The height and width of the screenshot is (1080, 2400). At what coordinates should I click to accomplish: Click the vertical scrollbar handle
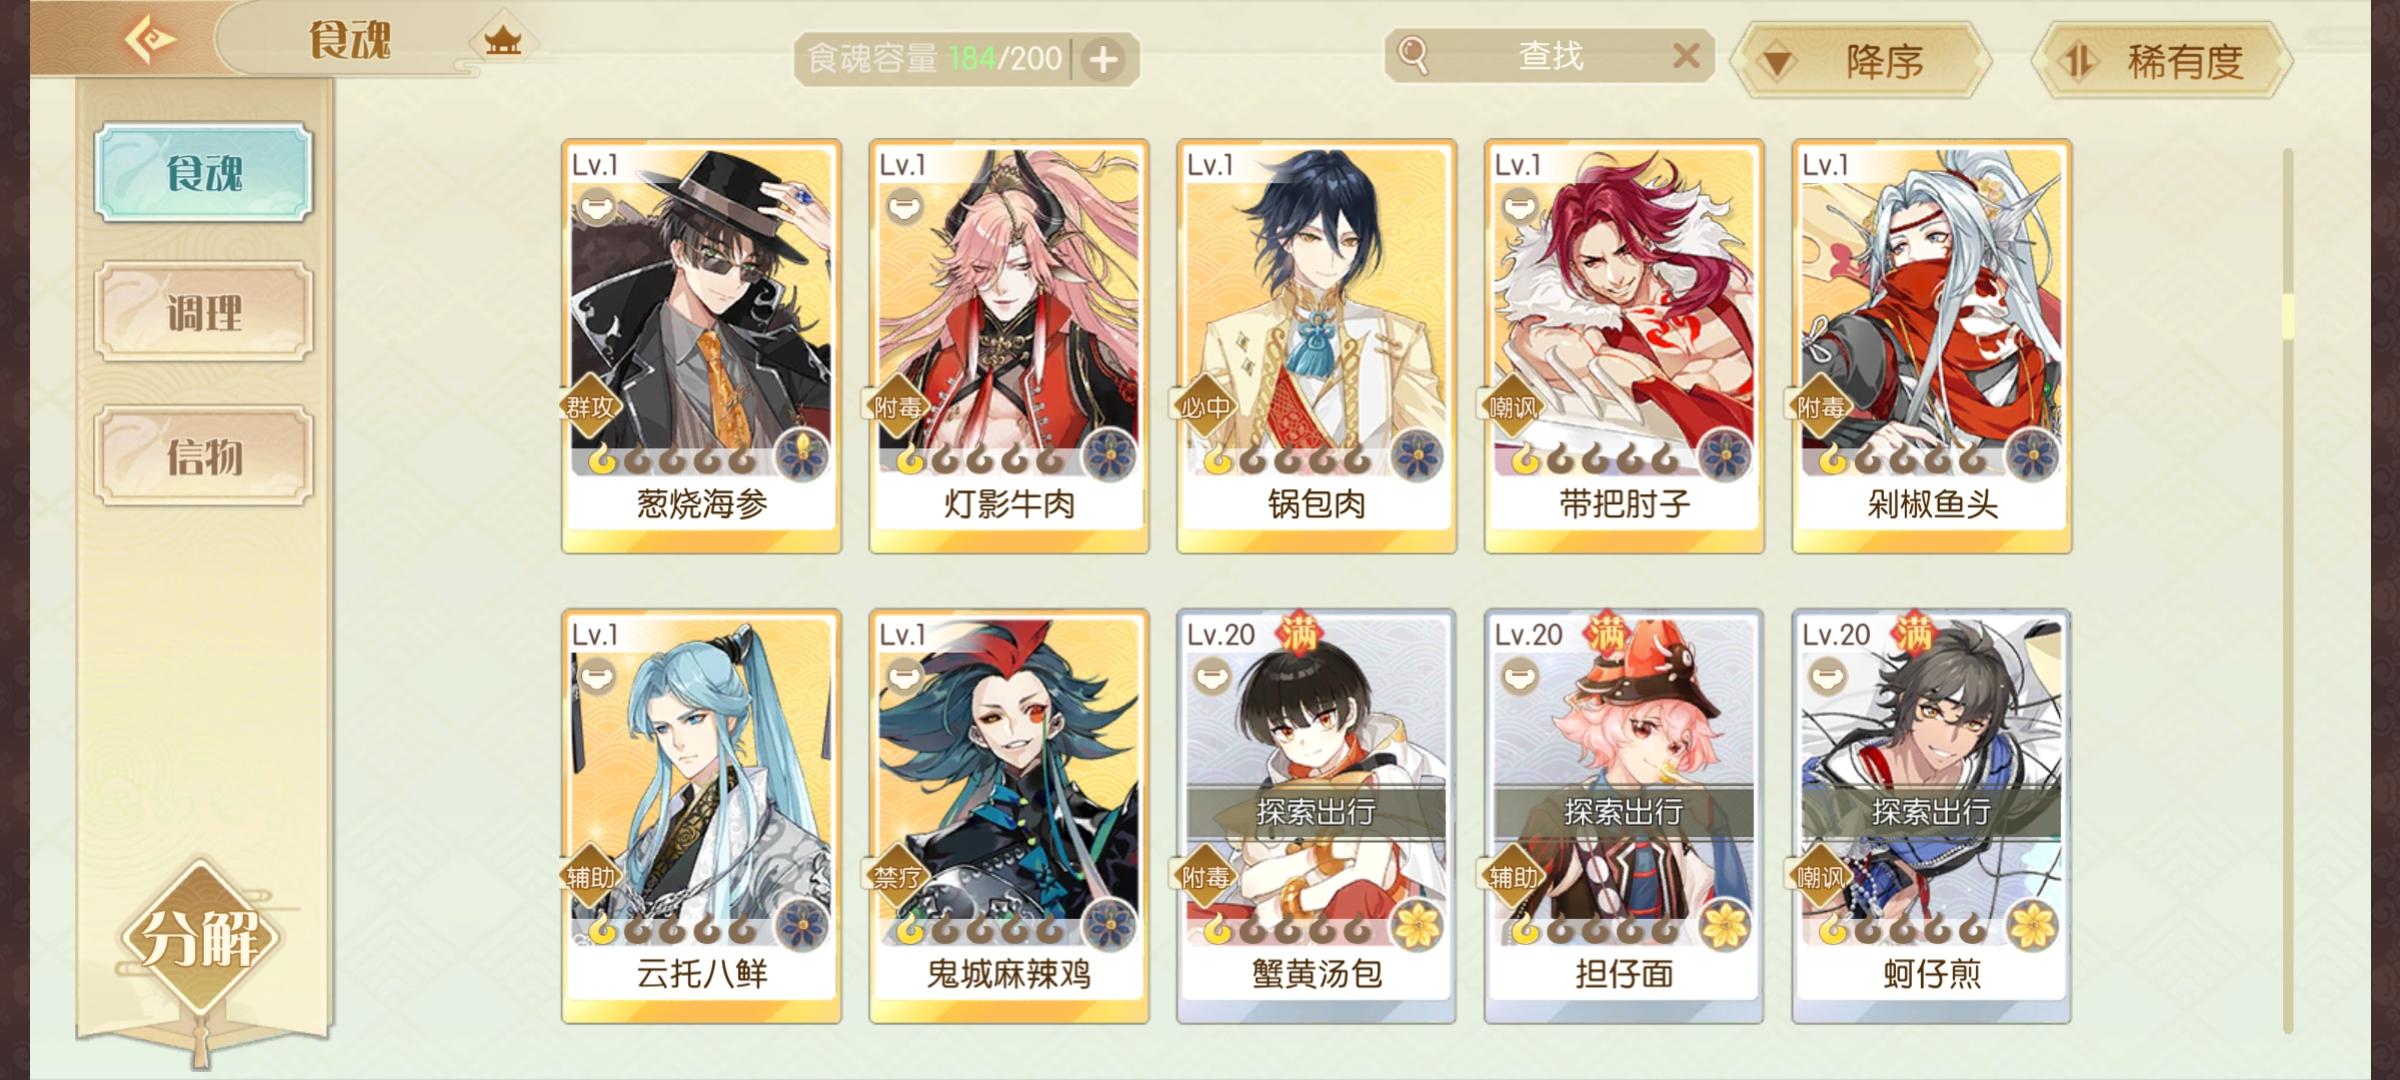(x=2288, y=316)
